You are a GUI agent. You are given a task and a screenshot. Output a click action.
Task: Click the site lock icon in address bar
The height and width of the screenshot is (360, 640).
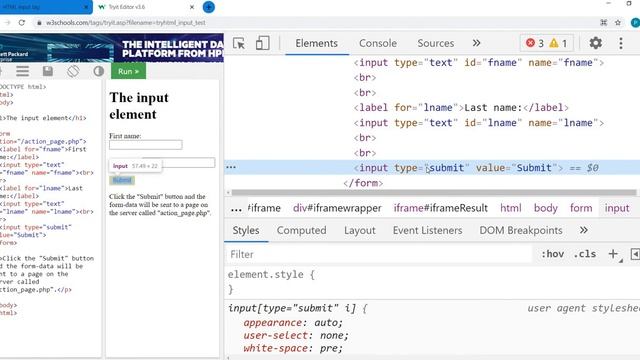39,23
